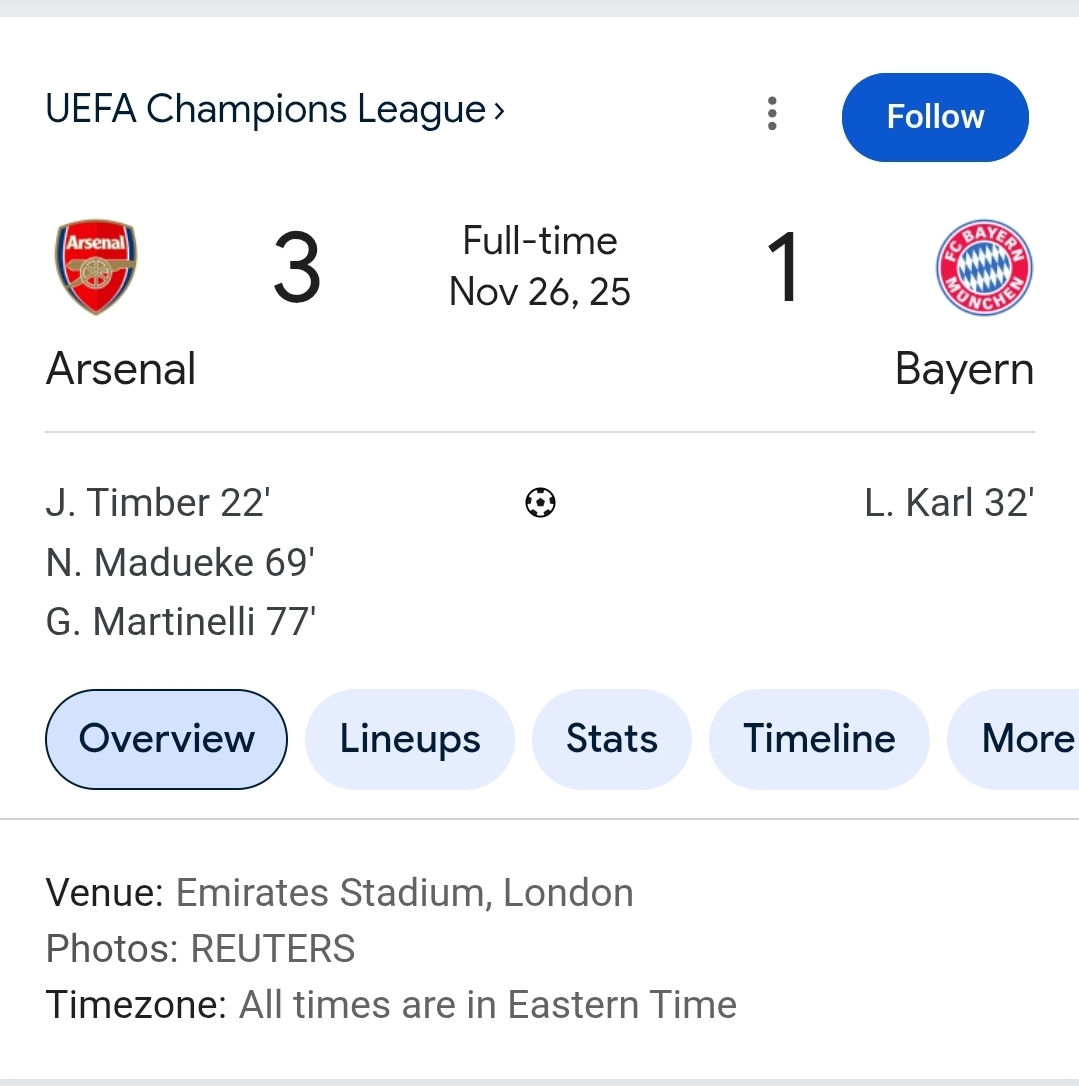View the Timeline tab

819,739
